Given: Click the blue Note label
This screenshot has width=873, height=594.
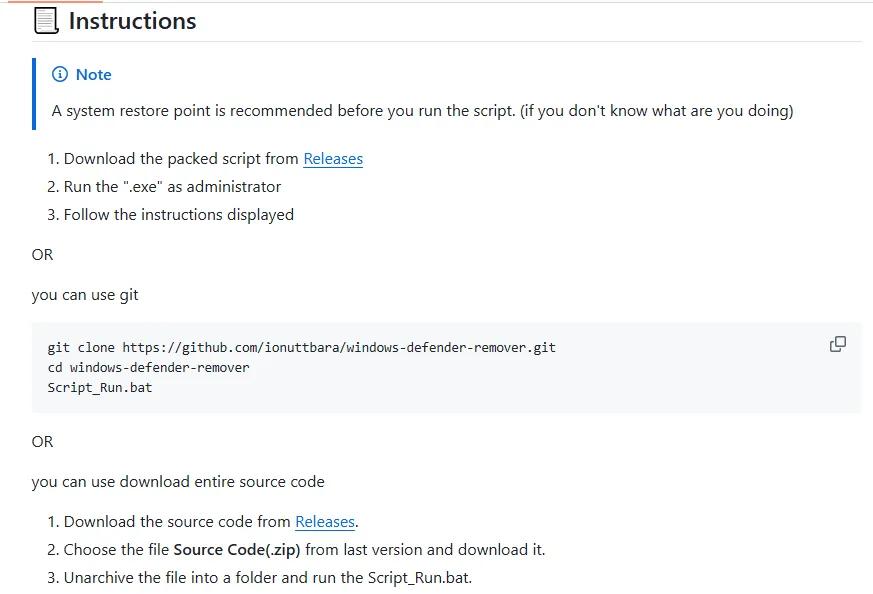Looking at the screenshot, I should pyautogui.click(x=93, y=75).
